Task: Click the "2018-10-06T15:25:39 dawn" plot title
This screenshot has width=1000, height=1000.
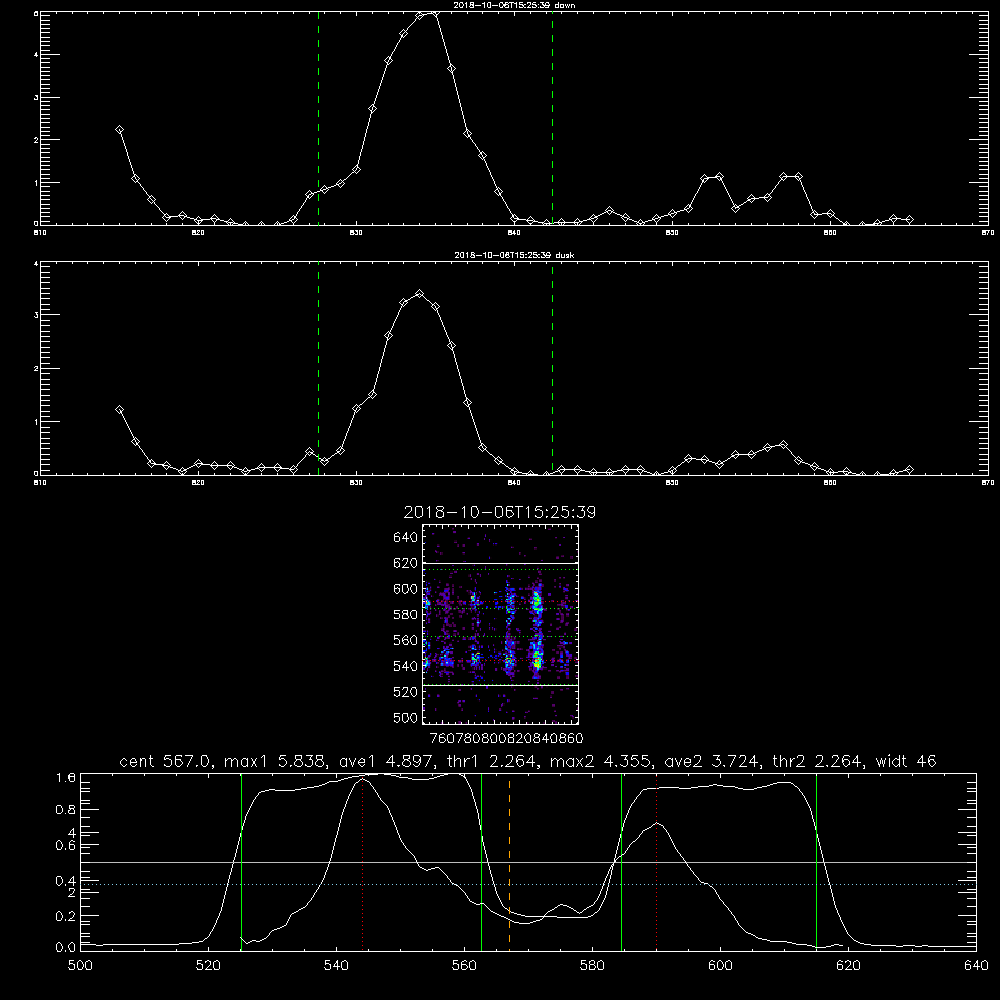Action: click(514, 5)
